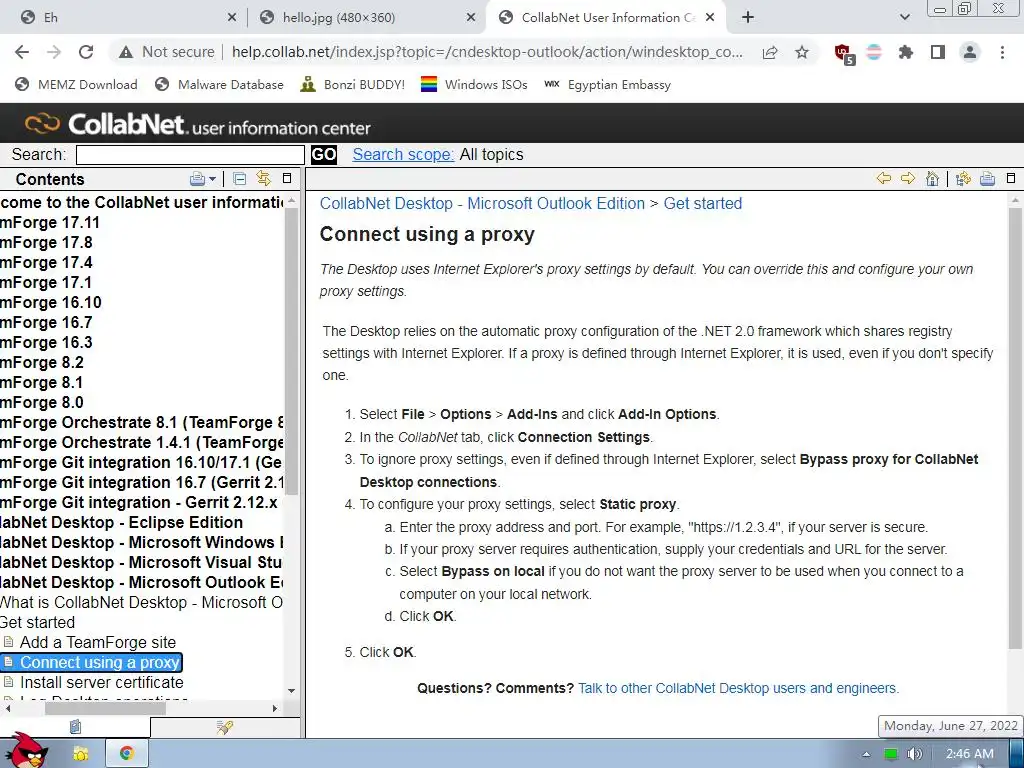This screenshot has height=768, width=1024.
Task: Go forward with the yellow right arrow
Action: [x=908, y=178]
